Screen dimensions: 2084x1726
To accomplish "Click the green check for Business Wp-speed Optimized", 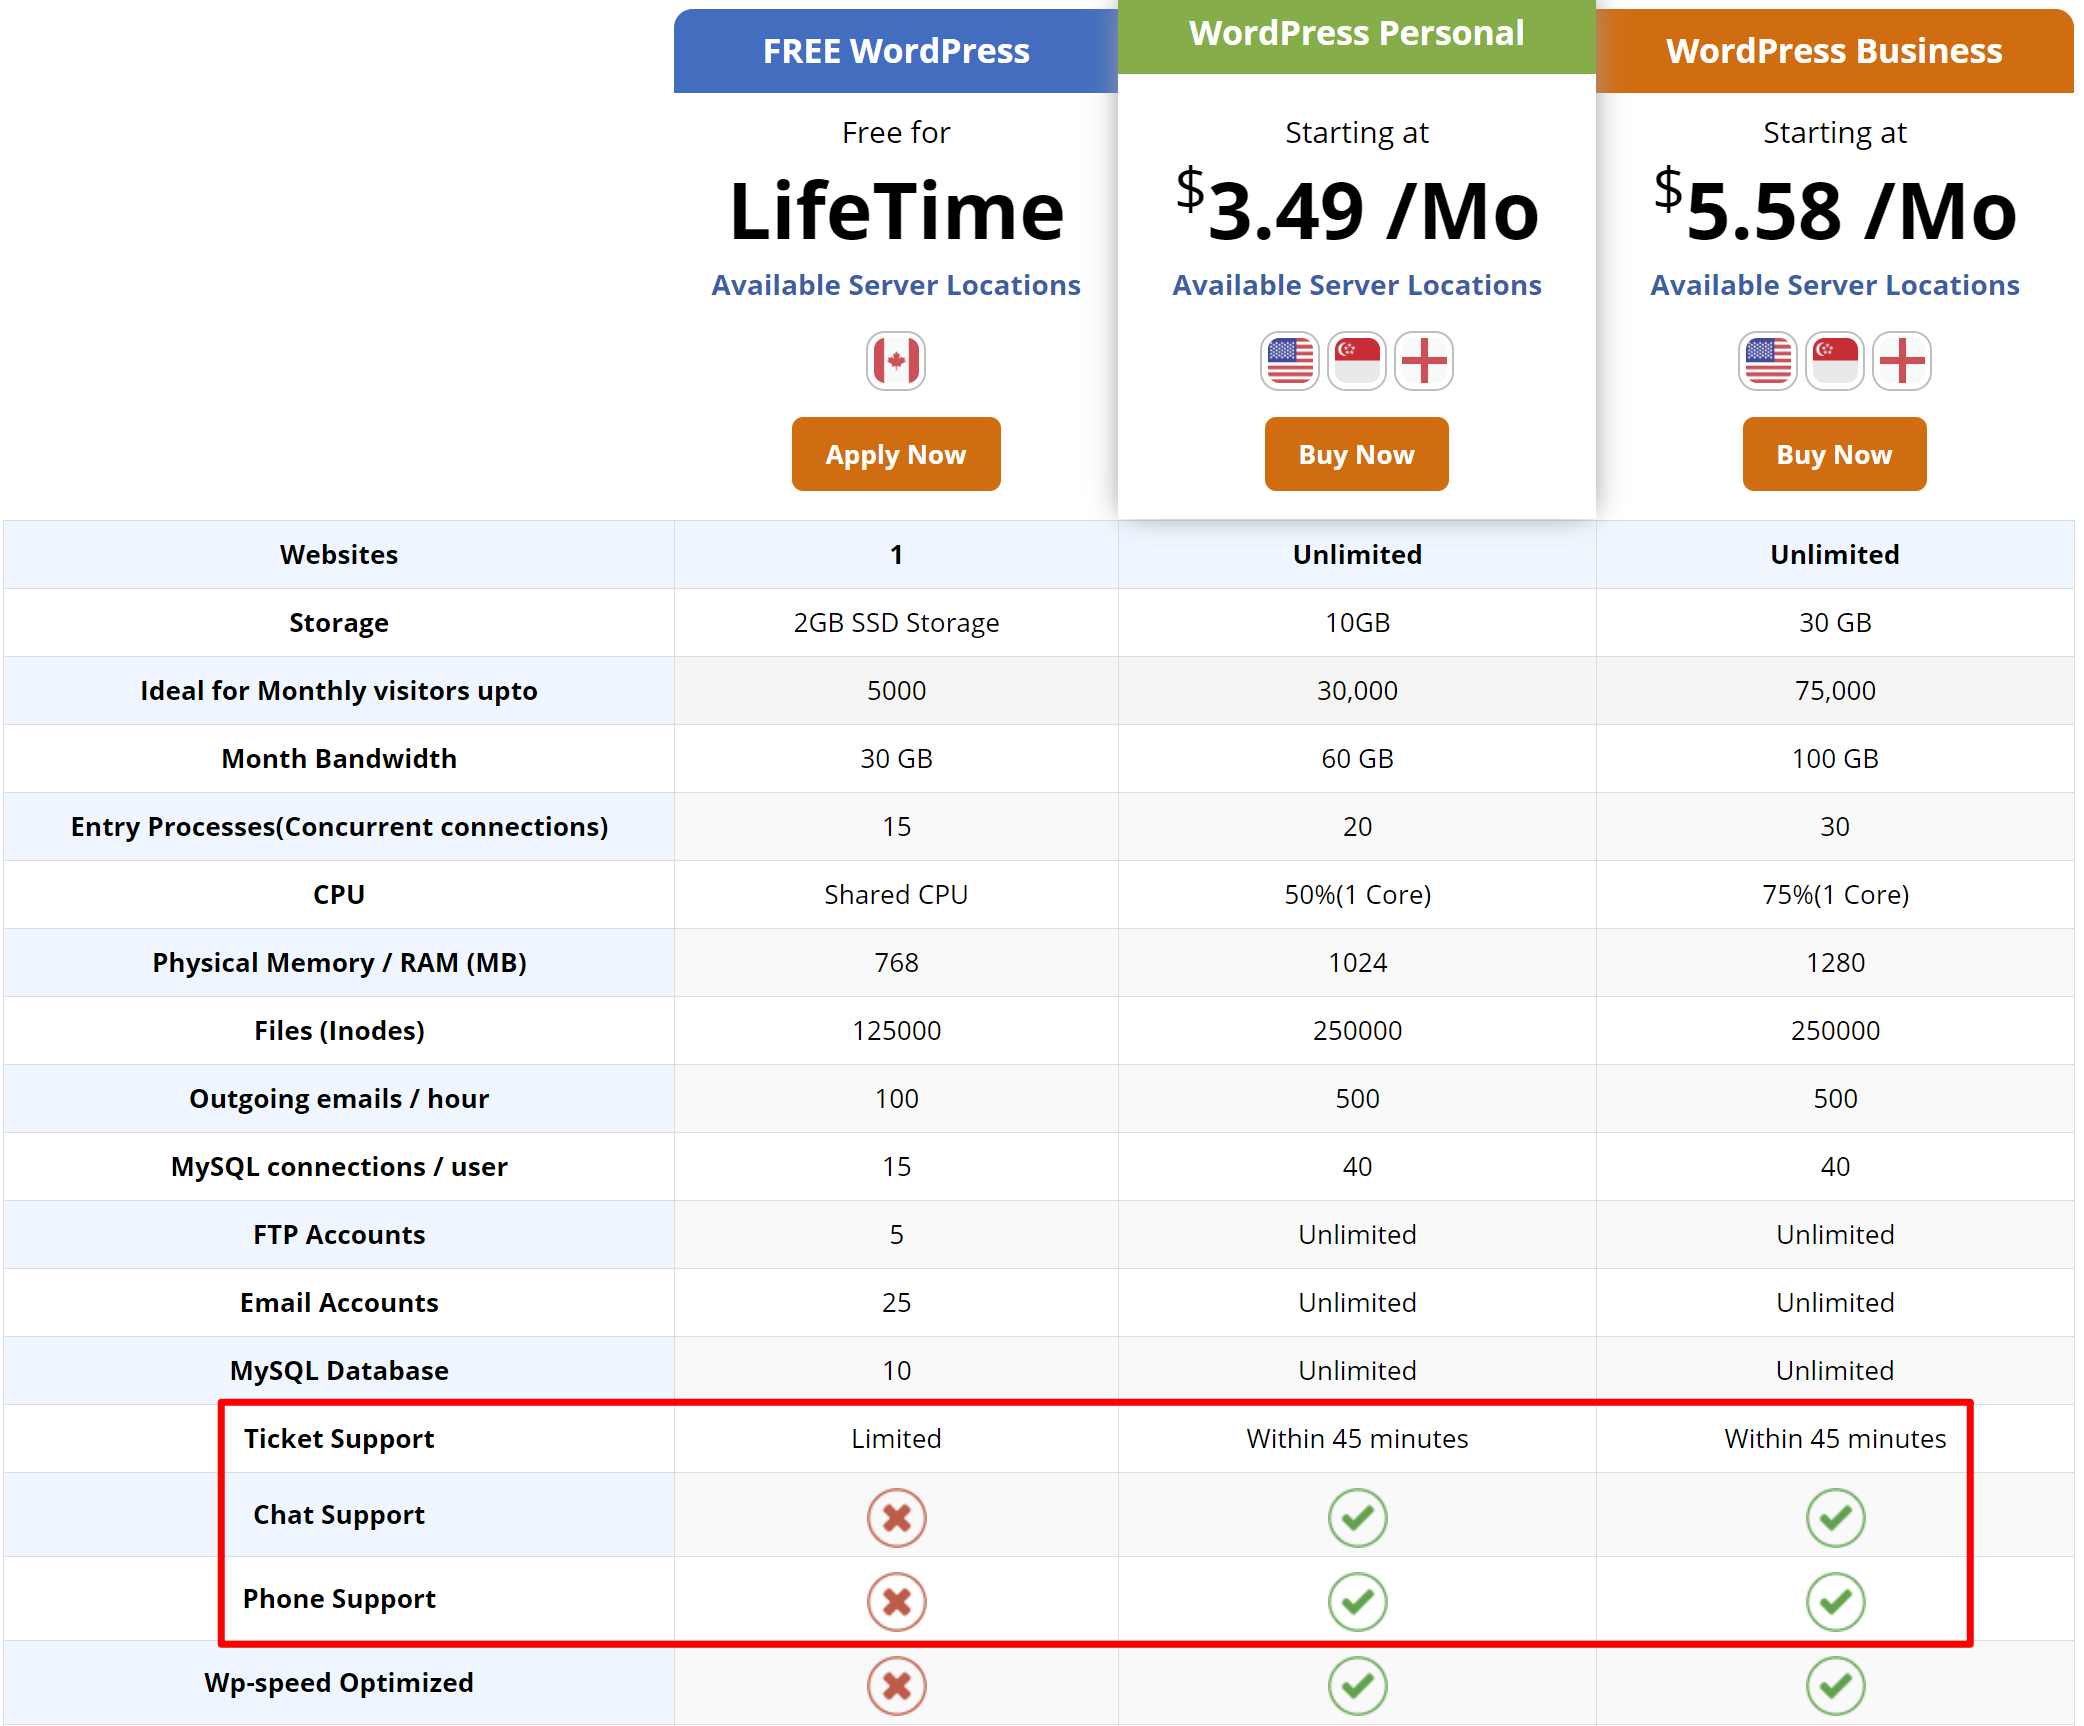I will coord(1835,1686).
